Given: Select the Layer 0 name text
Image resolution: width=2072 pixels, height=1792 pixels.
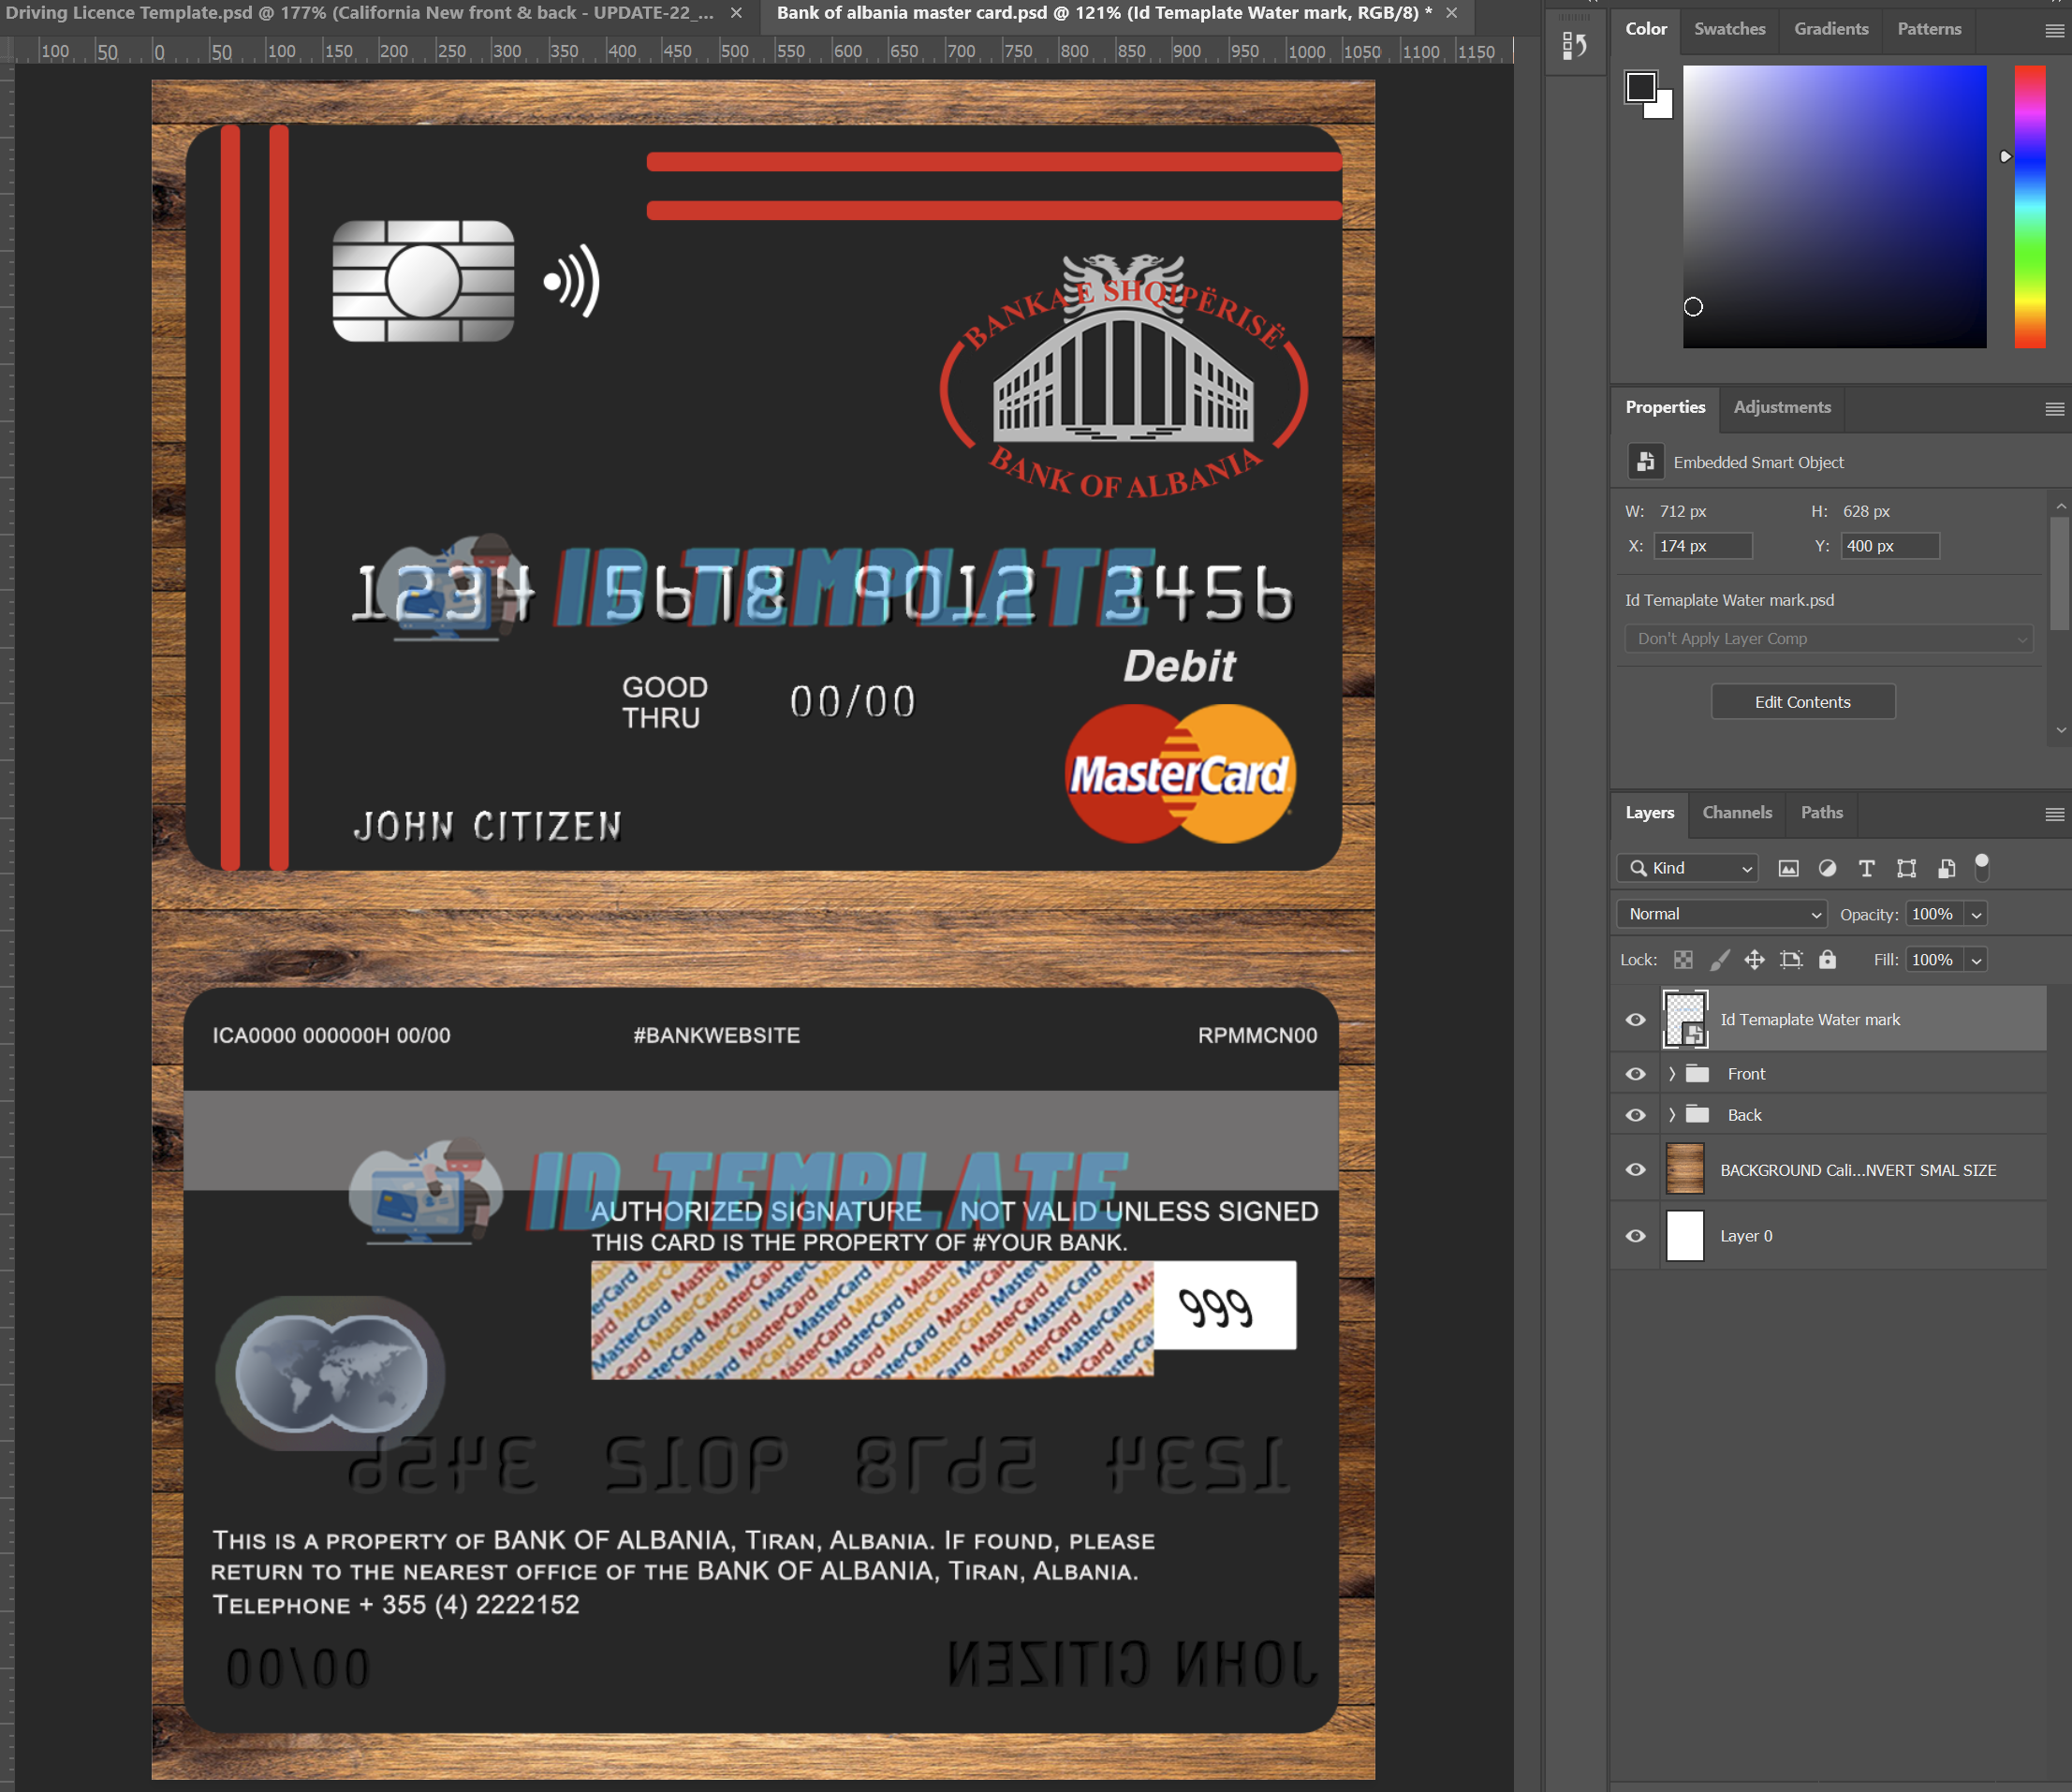Looking at the screenshot, I should click(1745, 1236).
